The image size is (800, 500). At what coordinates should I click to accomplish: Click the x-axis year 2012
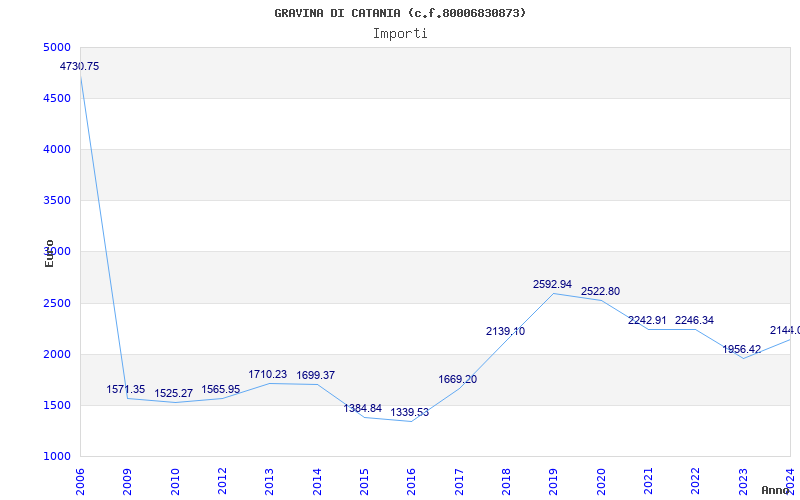[222, 481]
